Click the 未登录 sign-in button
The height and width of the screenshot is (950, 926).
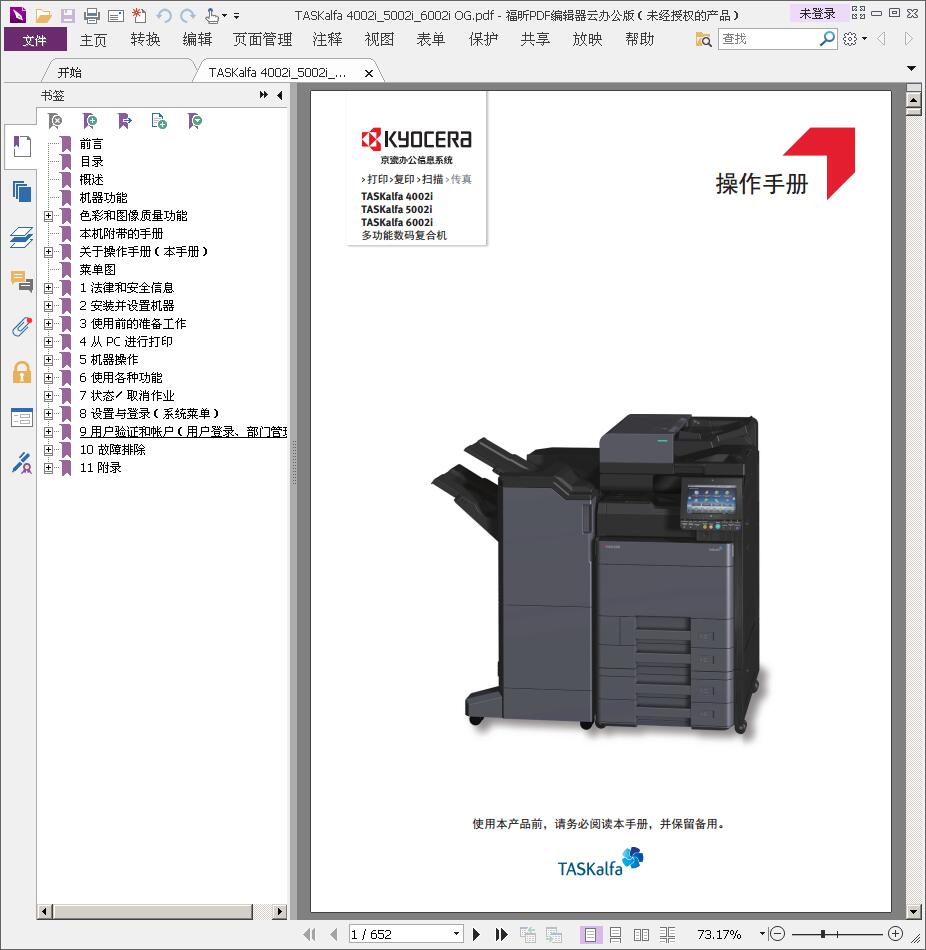tap(817, 14)
